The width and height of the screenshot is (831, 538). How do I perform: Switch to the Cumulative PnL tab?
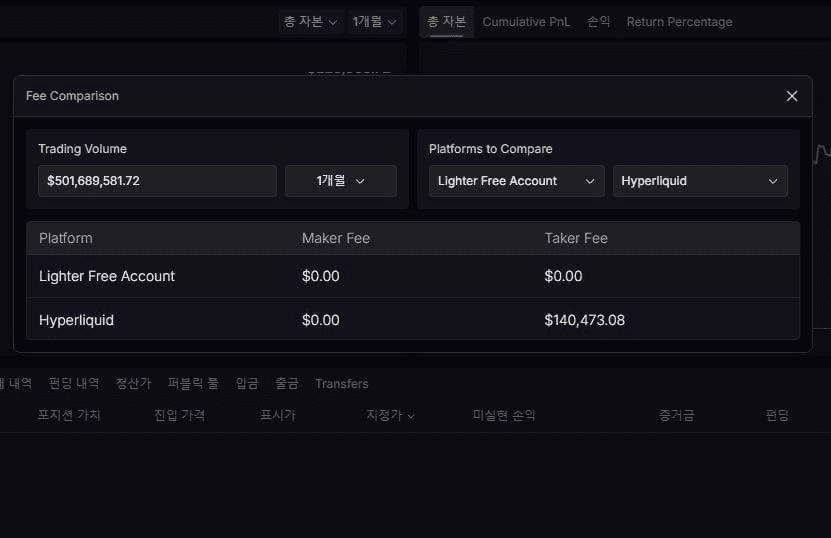point(526,22)
